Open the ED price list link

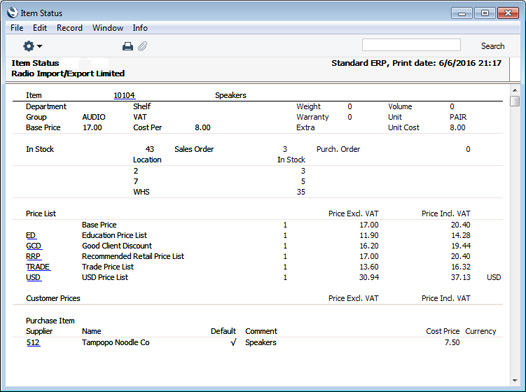31,235
